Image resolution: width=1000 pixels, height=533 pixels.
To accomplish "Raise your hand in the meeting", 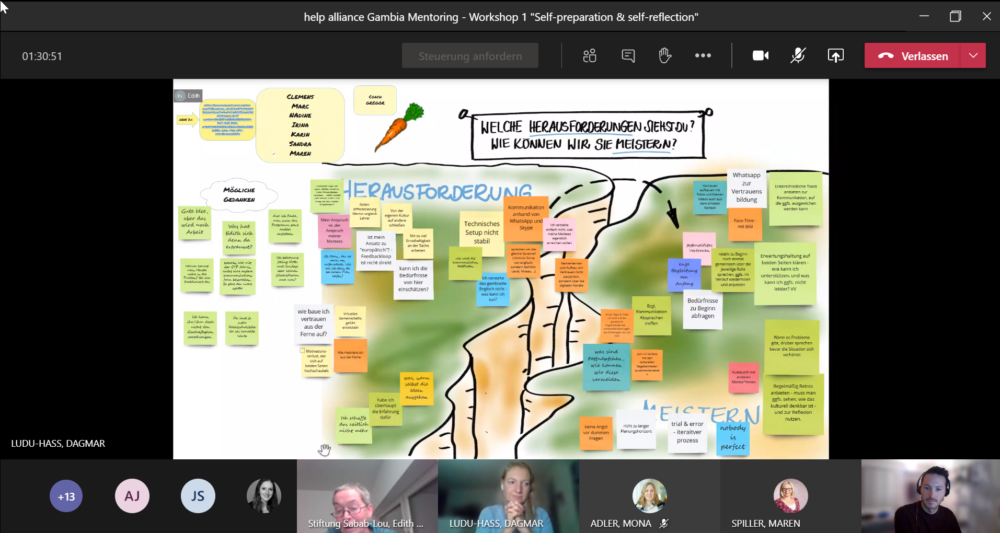I will (665, 56).
